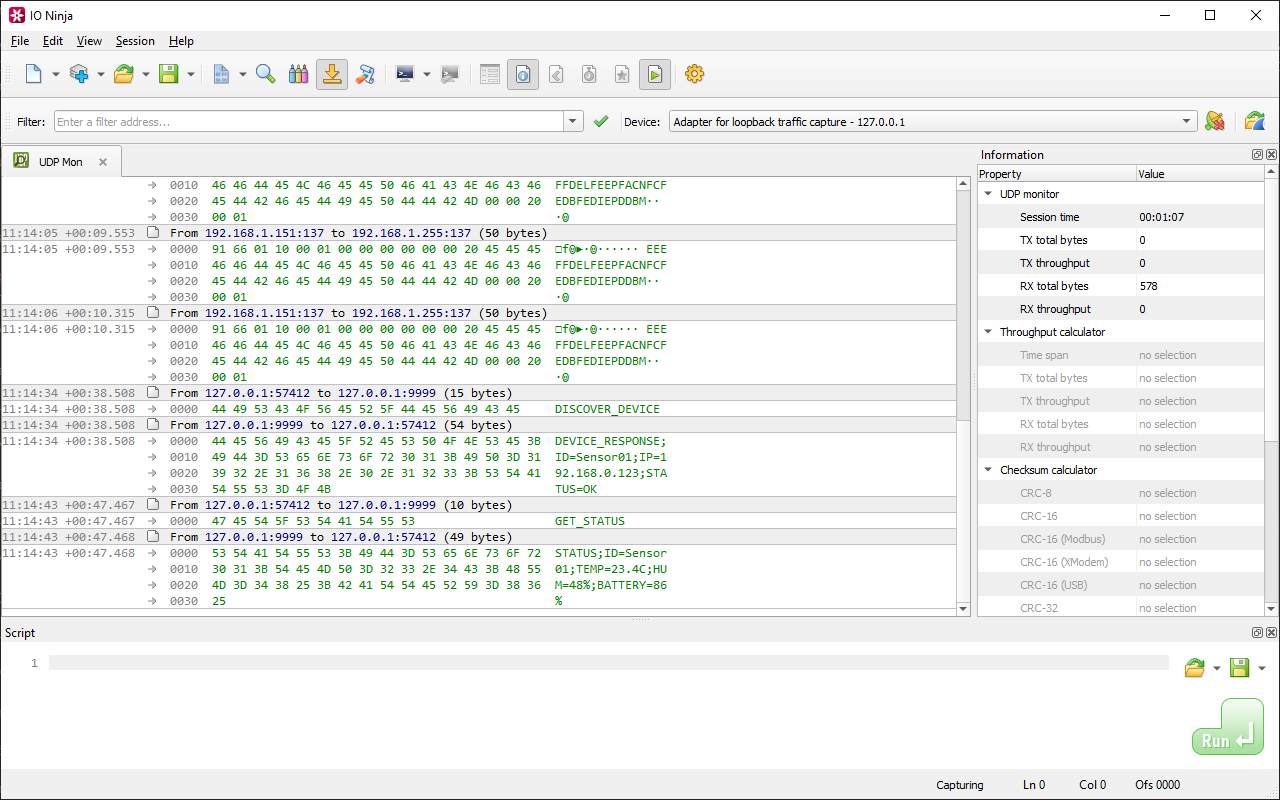
Task: Click the folder with shark fin icon
Action: click(1255, 121)
